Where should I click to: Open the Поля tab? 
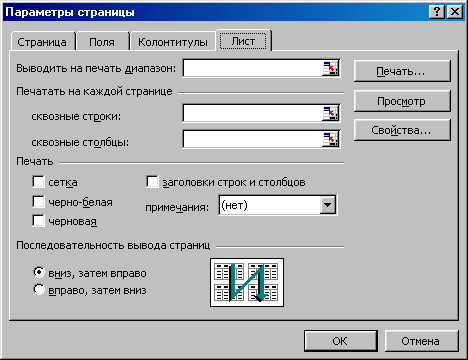click(102, 42)
